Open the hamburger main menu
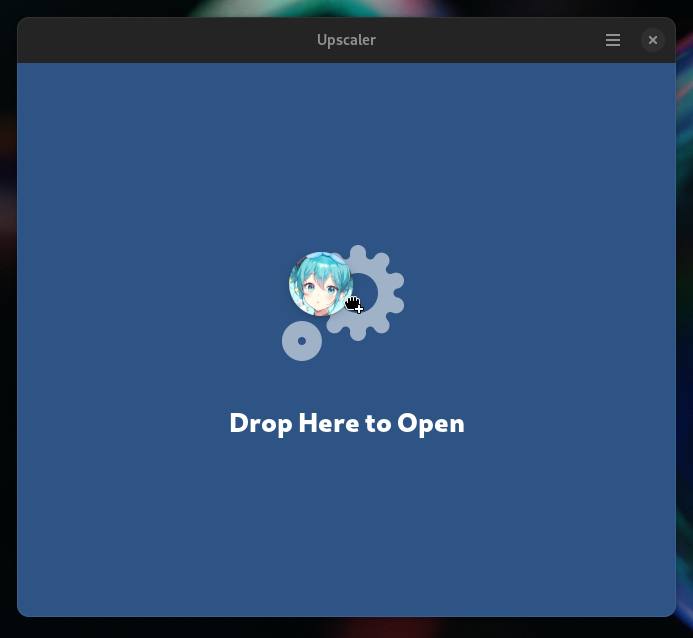The width and height of the screenshot is (693, 638). click(613, 40)
